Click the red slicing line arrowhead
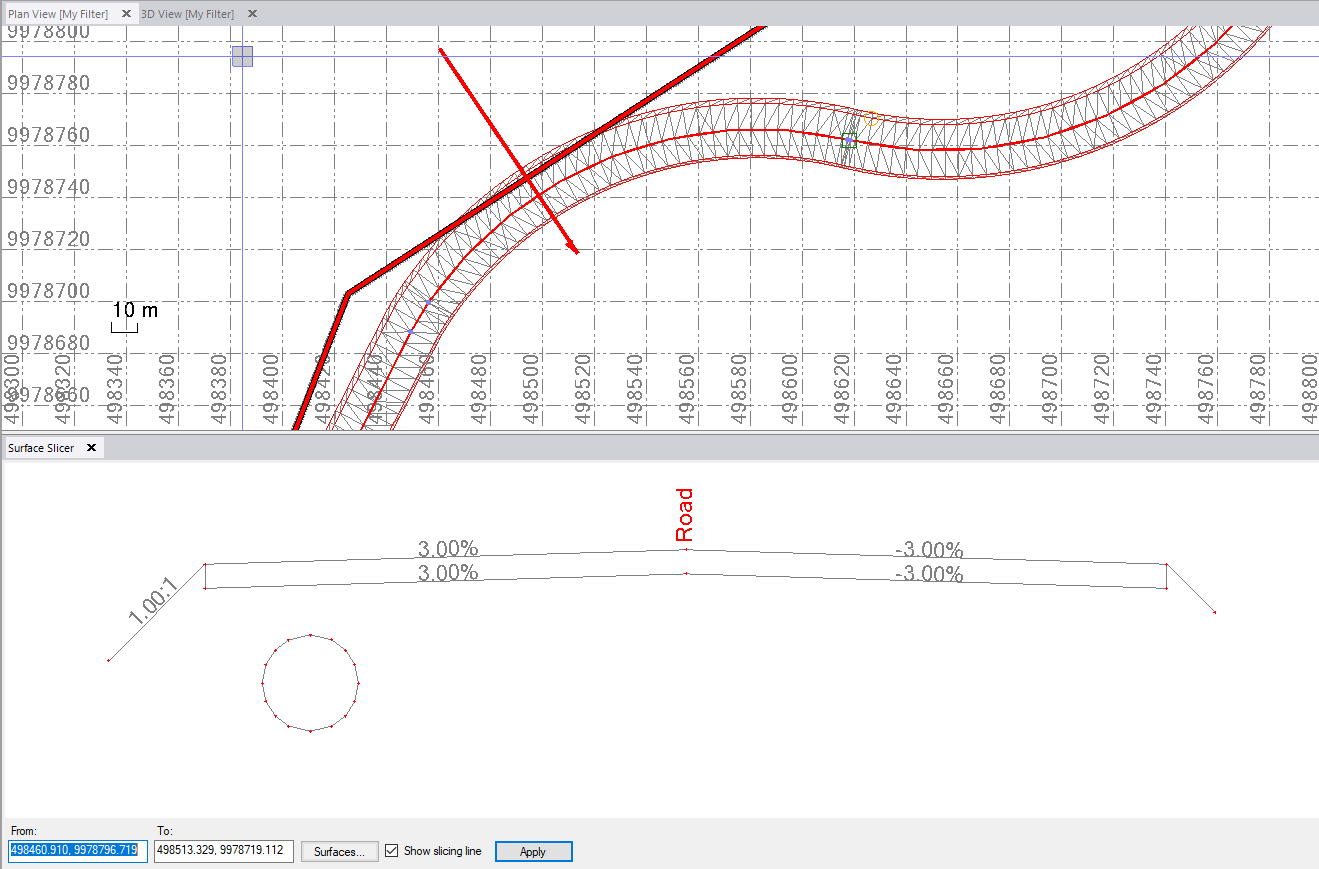 [574, 249]
